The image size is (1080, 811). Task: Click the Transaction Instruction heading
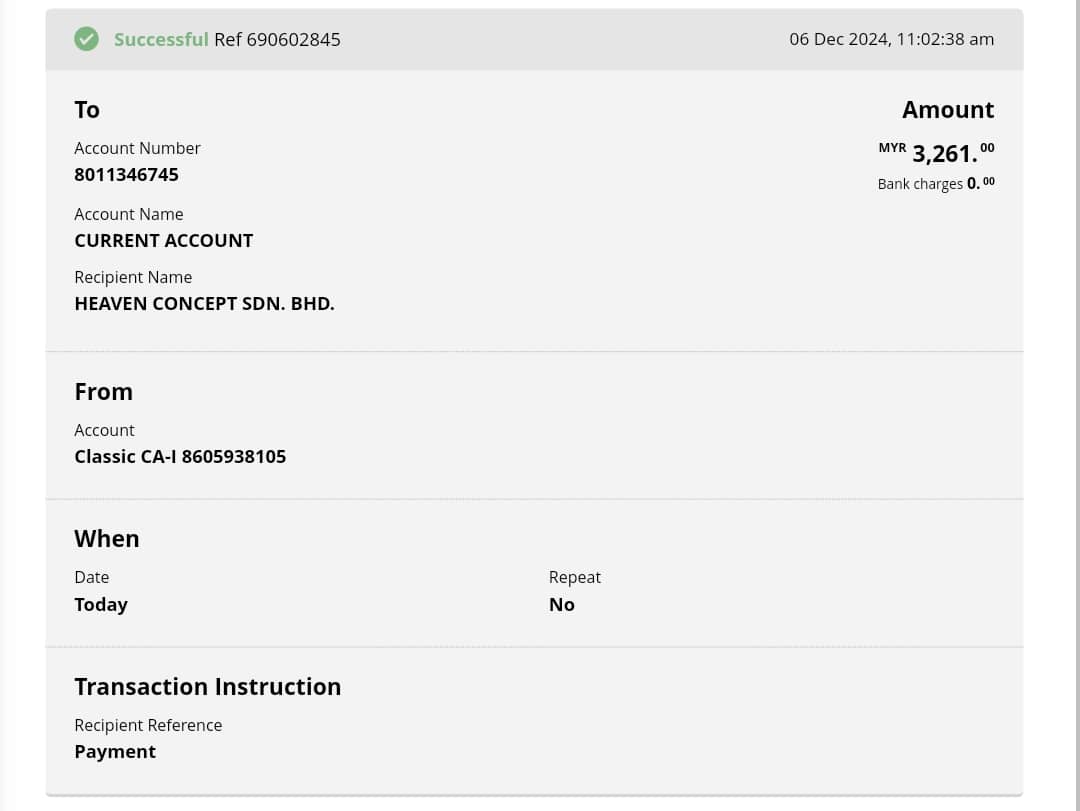tap(207, 686)
